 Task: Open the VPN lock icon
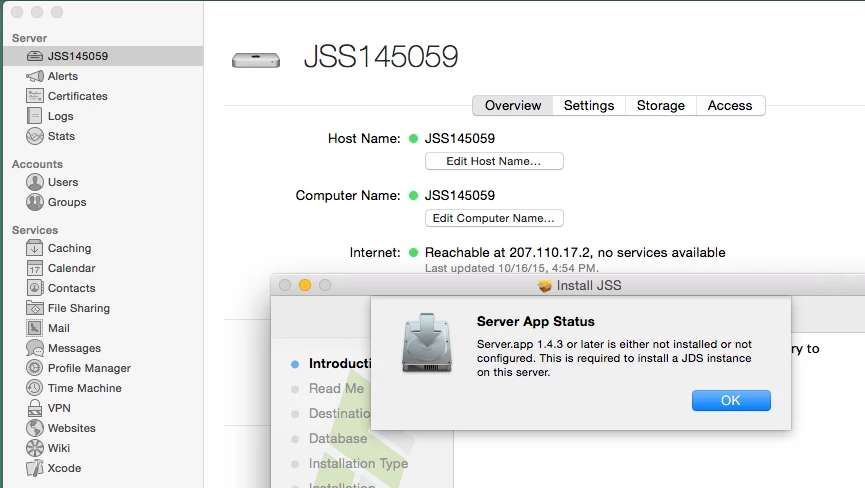pos(34,408)
